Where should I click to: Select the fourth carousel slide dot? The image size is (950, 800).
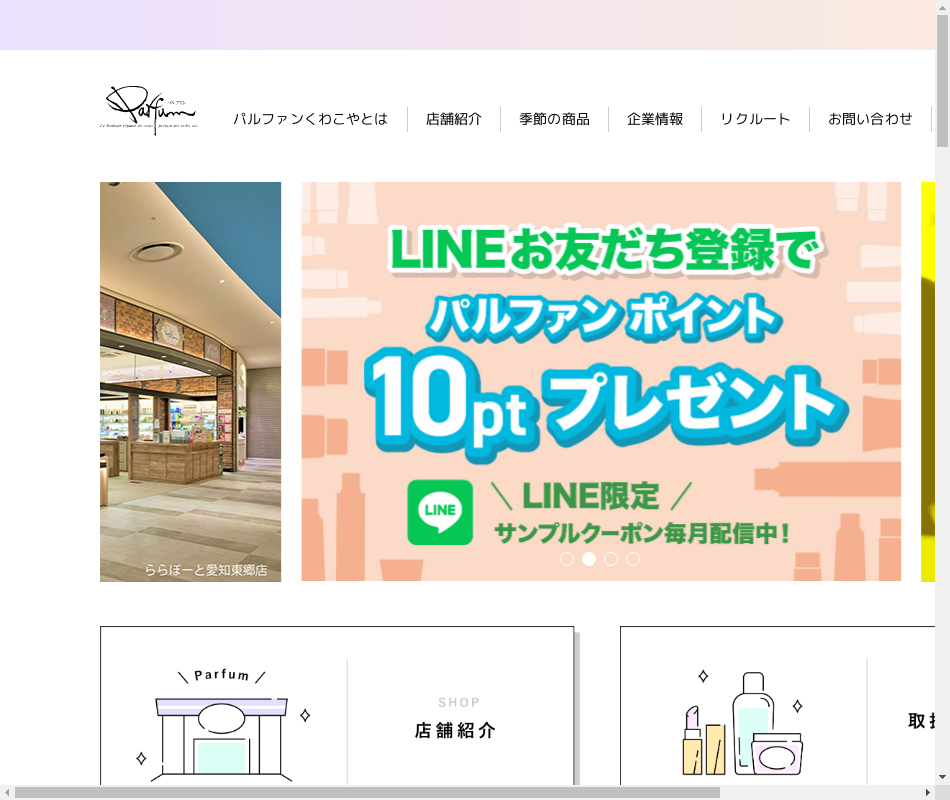tap(633, 559)
